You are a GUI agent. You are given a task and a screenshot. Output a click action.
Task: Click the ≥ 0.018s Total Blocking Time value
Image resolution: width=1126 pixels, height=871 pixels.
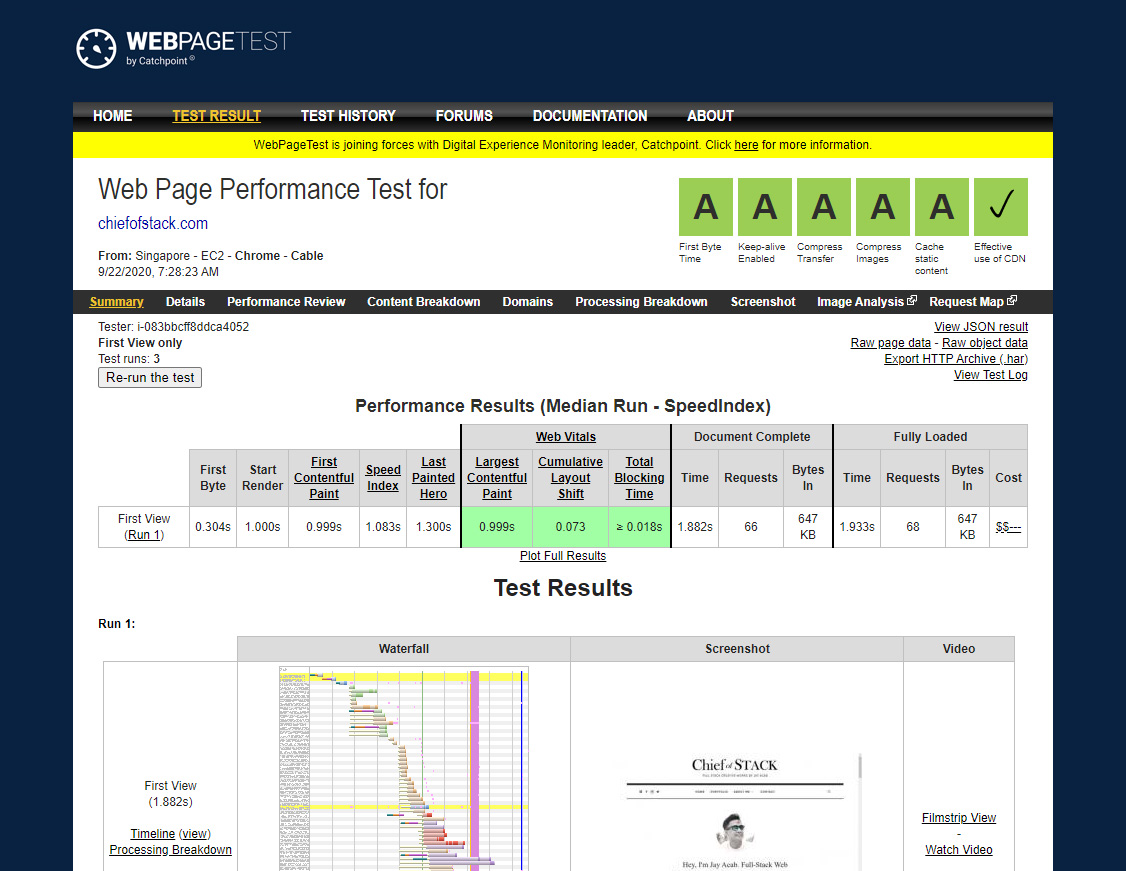[x=639, y=527]
